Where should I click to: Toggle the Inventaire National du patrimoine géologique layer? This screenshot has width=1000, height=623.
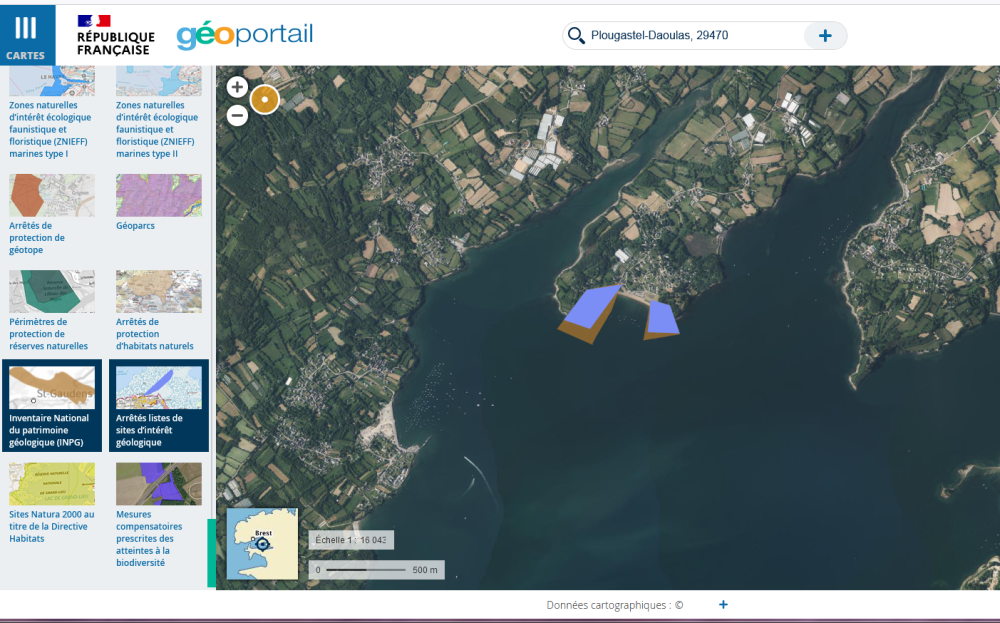pos(52,406)
